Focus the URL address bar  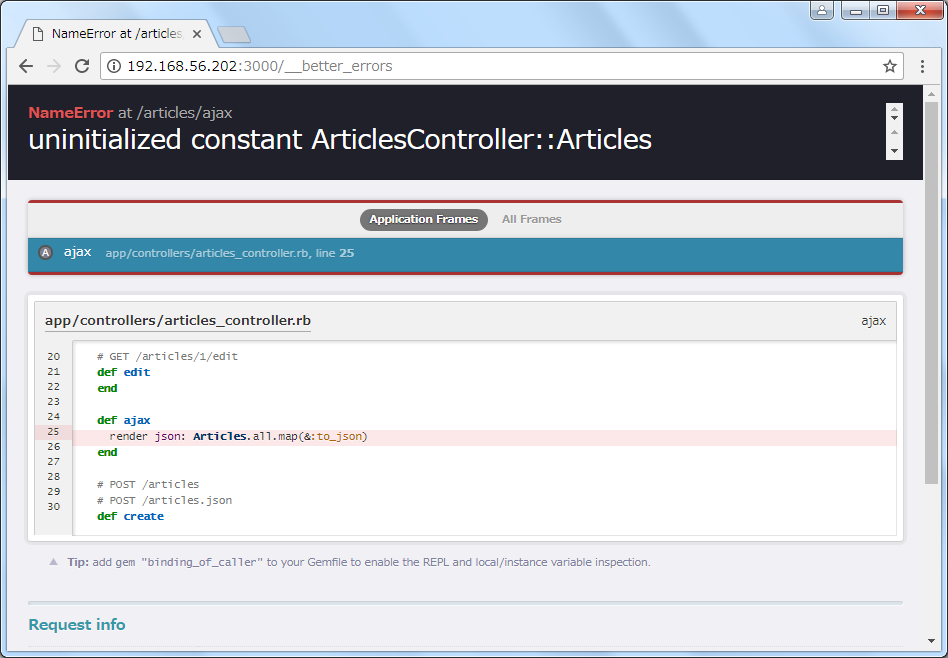click(x=500, y=66)
